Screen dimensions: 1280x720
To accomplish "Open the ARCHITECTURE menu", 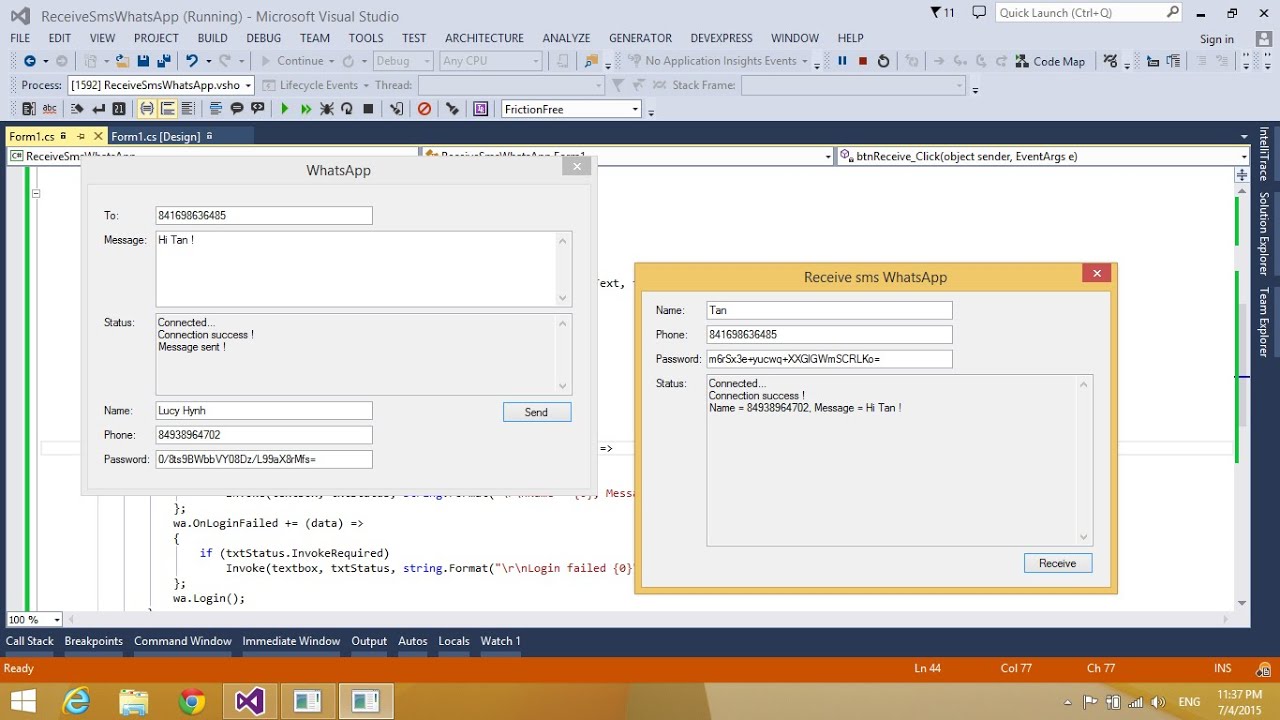I will pyautogui.click(x=484, y=38).
